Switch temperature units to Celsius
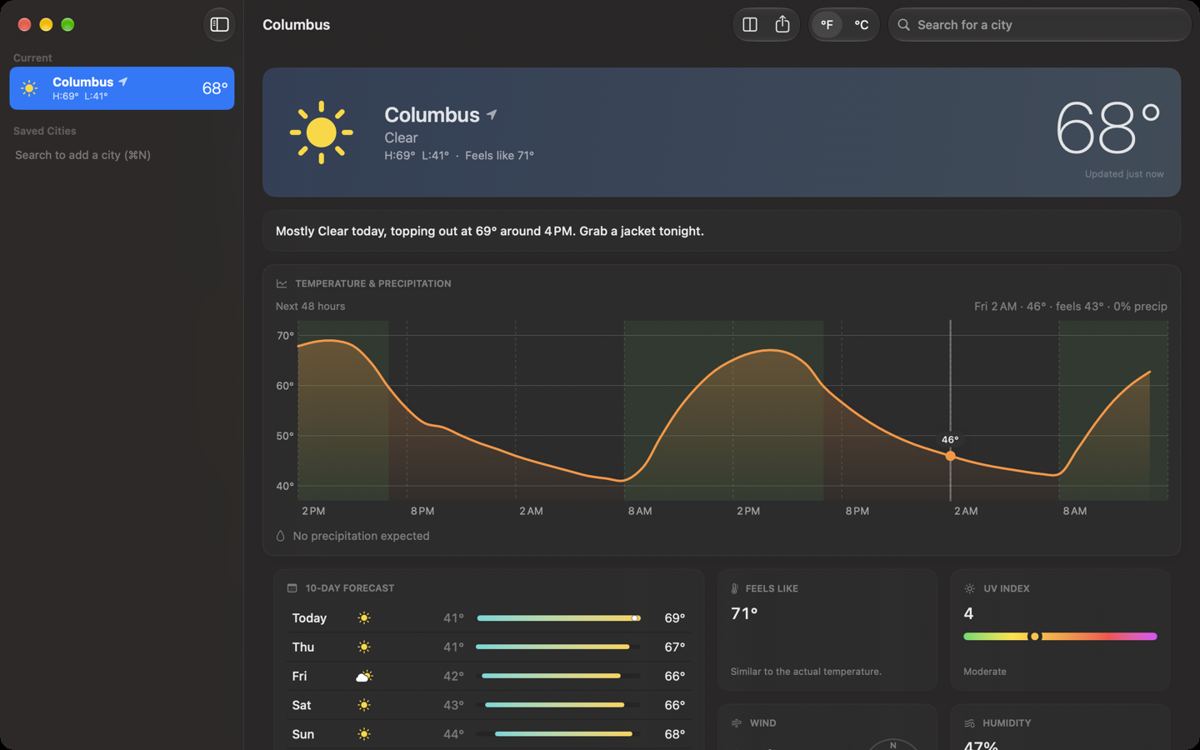 tap(861, 25)
